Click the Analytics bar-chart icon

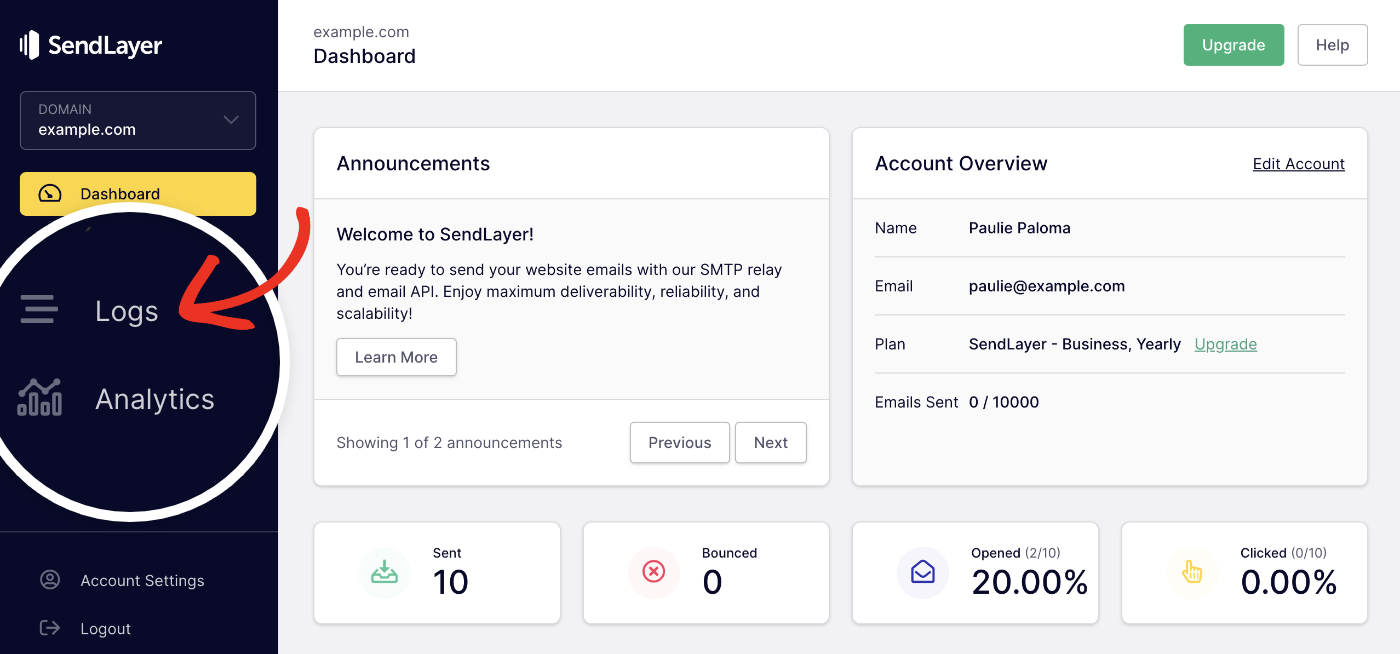(x=38, y=397)
